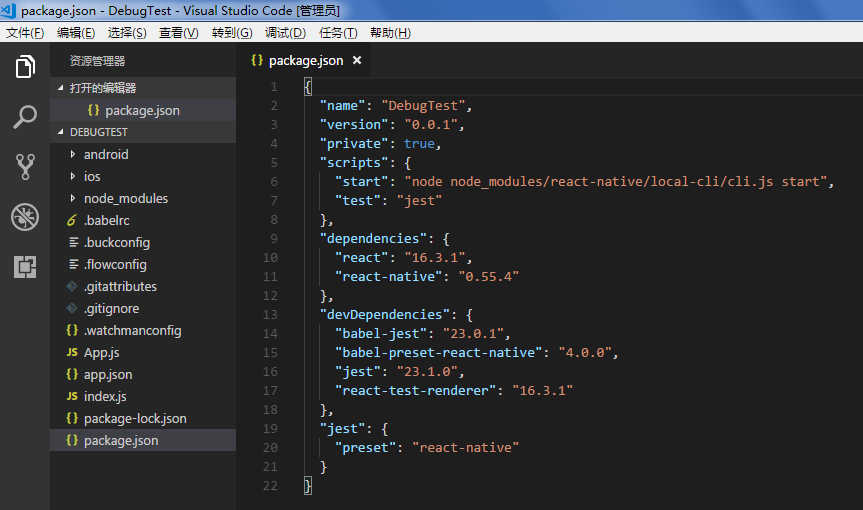Screen dimensions: 863x510
Task: Open the 文件(F) menu
Action: coord(25,32)
